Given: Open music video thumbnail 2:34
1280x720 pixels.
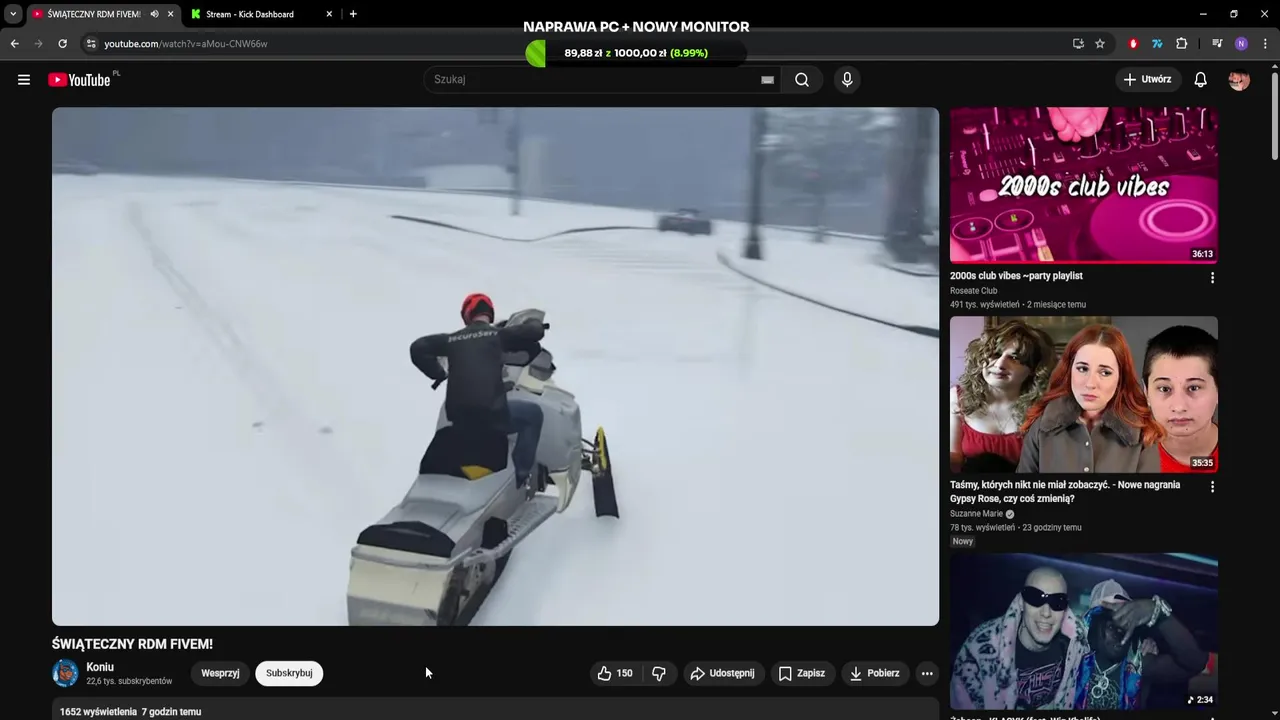Looking at the screenshot, I should [1084, 631].
